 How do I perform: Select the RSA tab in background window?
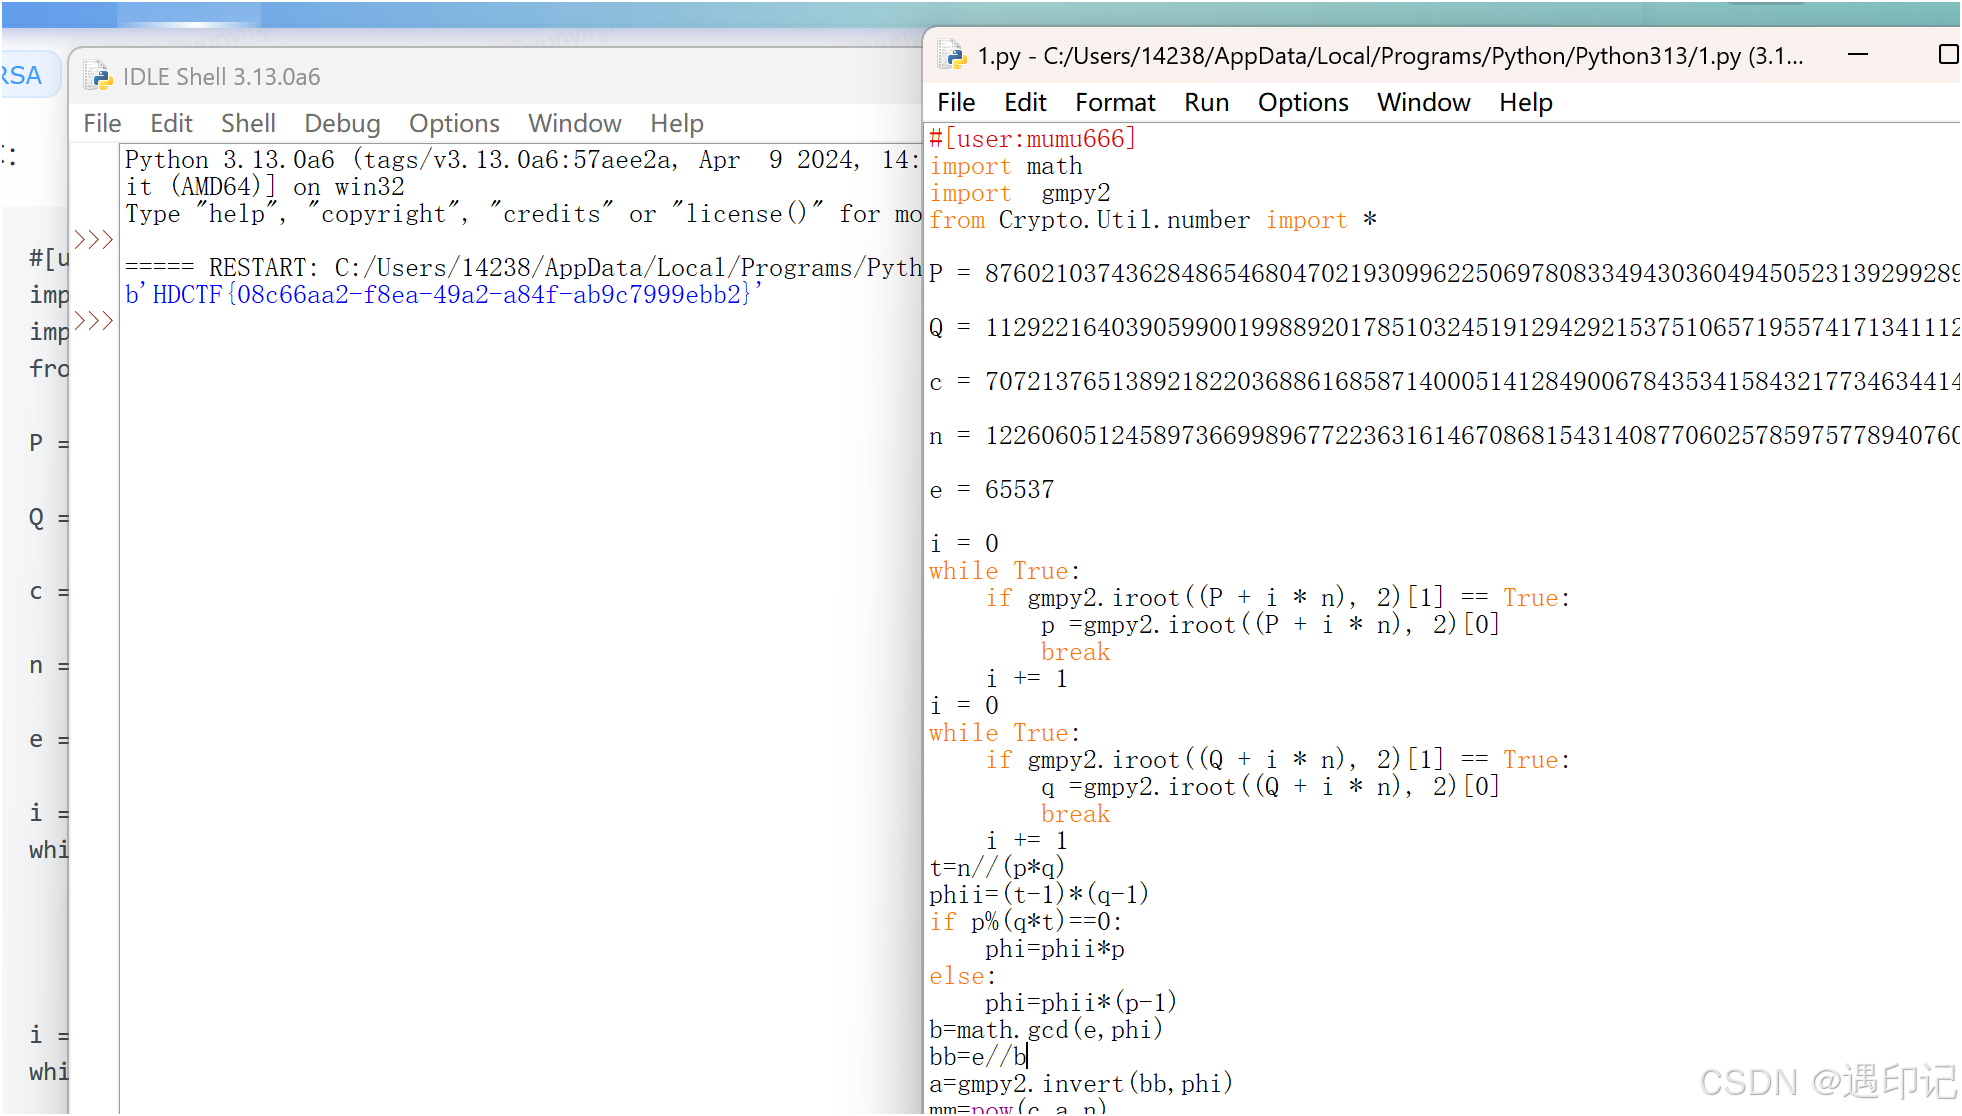(x=22, y=76)
